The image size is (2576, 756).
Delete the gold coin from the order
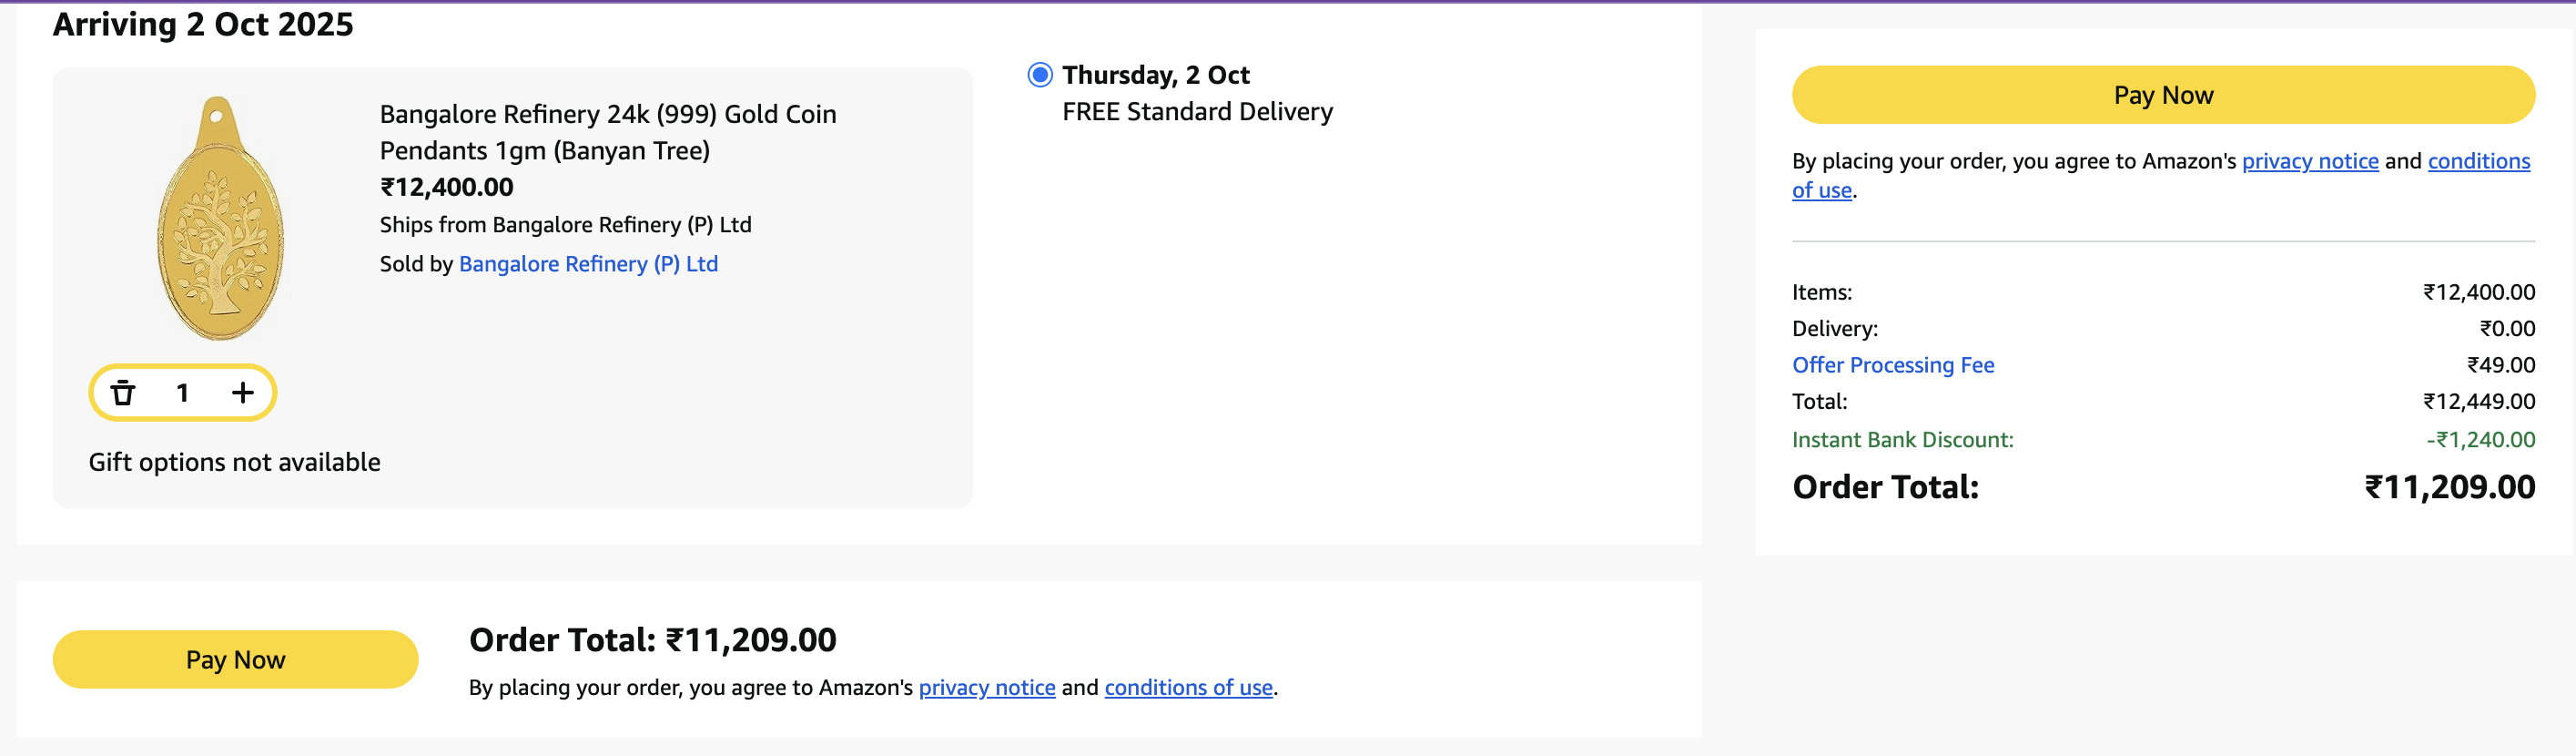point(123,393)
